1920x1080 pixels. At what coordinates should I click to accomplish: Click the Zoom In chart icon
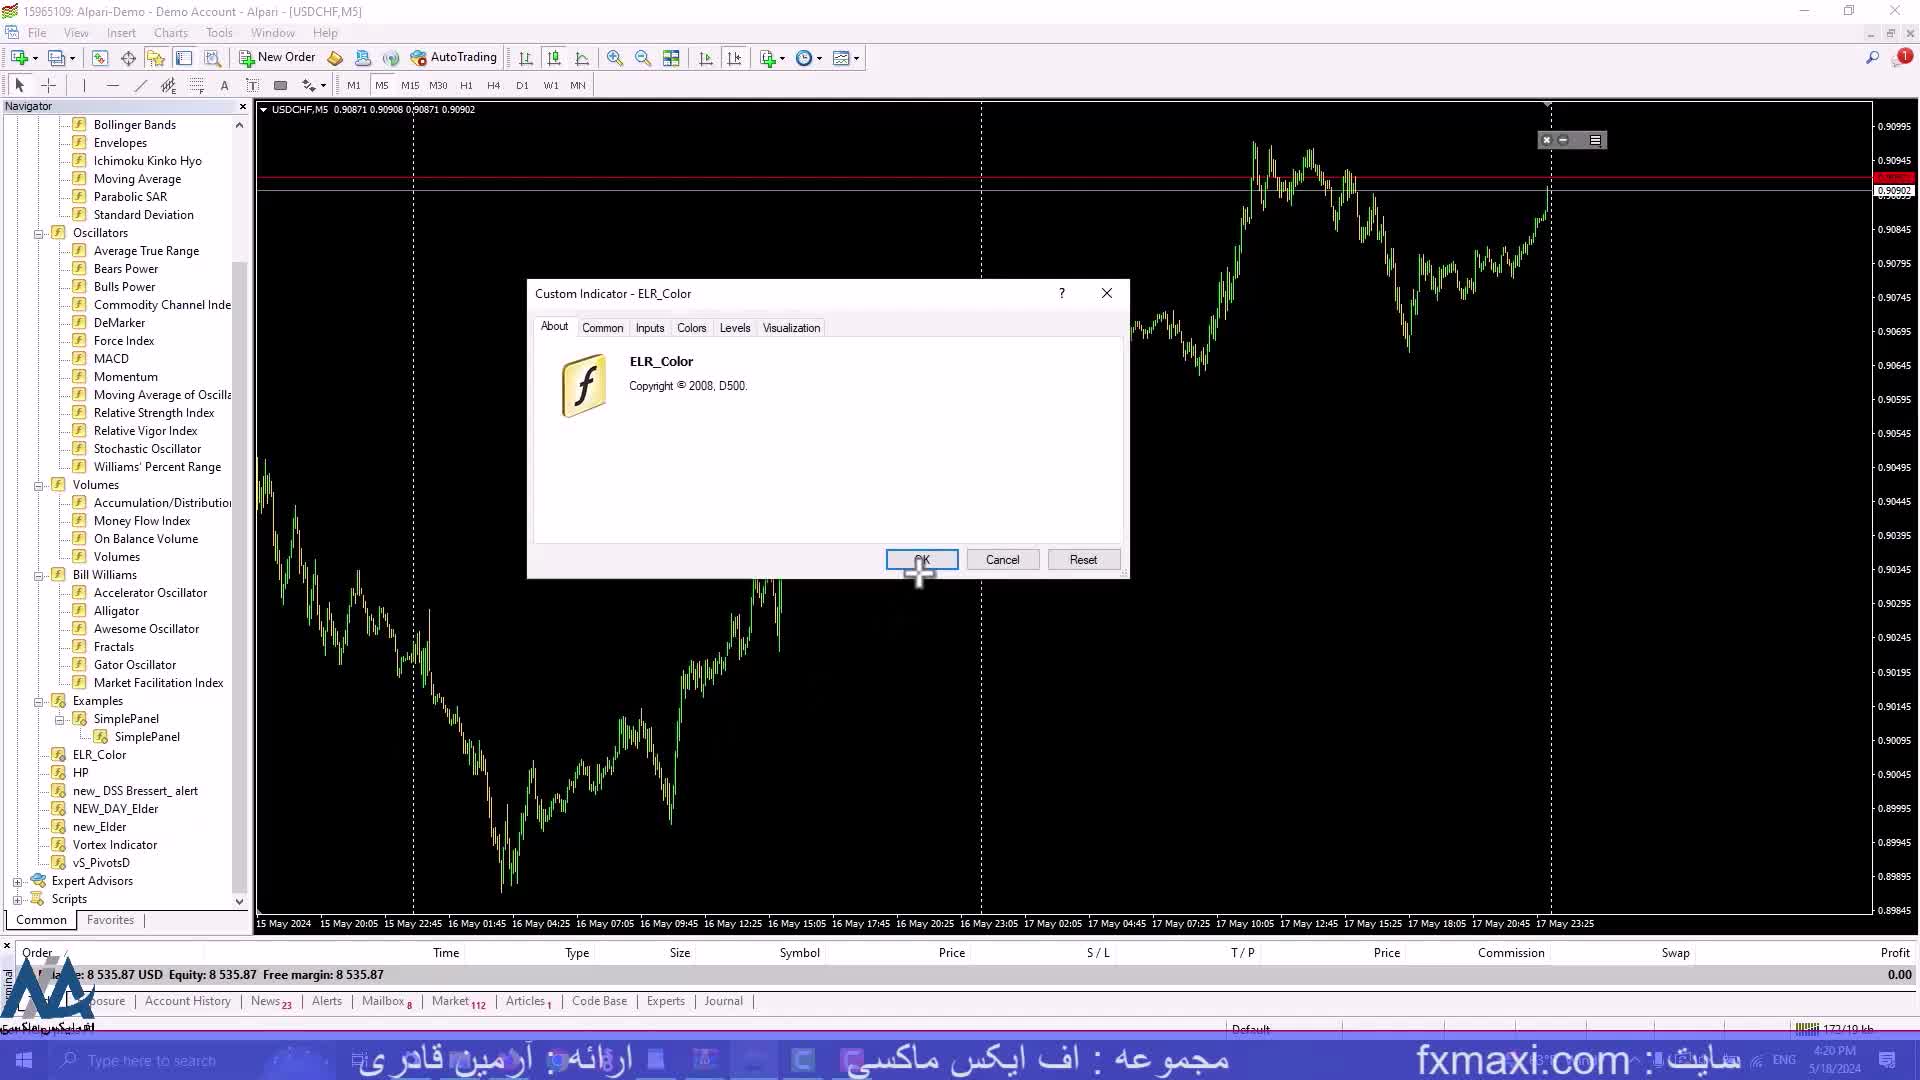click(615, 58)
